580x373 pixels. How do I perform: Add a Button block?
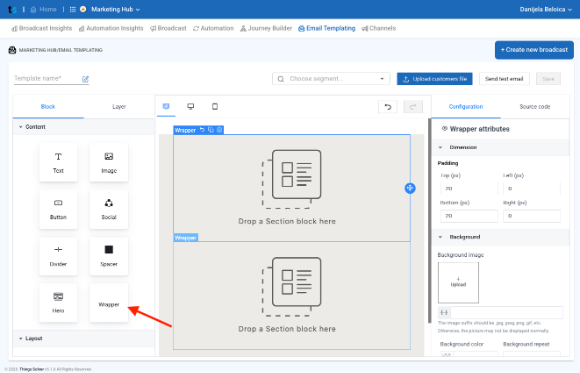[x=58, y=209]
